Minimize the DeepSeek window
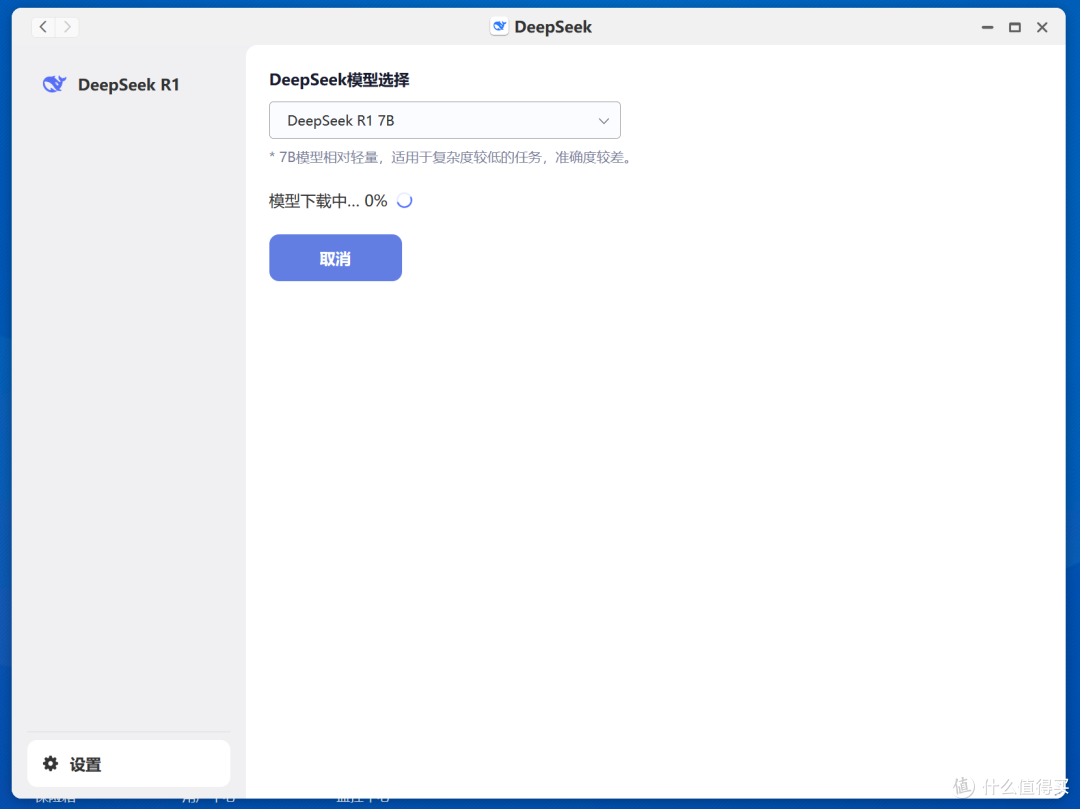Image resolution: width=1080 pixels, height=809 pixels. (x=987, y=28)
